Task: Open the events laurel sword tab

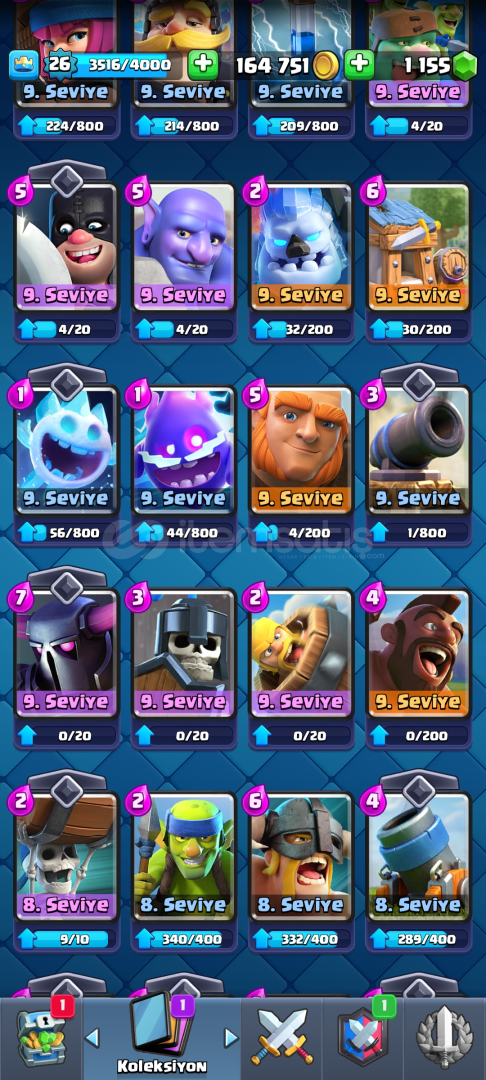Action: [x=445, y=1039]
